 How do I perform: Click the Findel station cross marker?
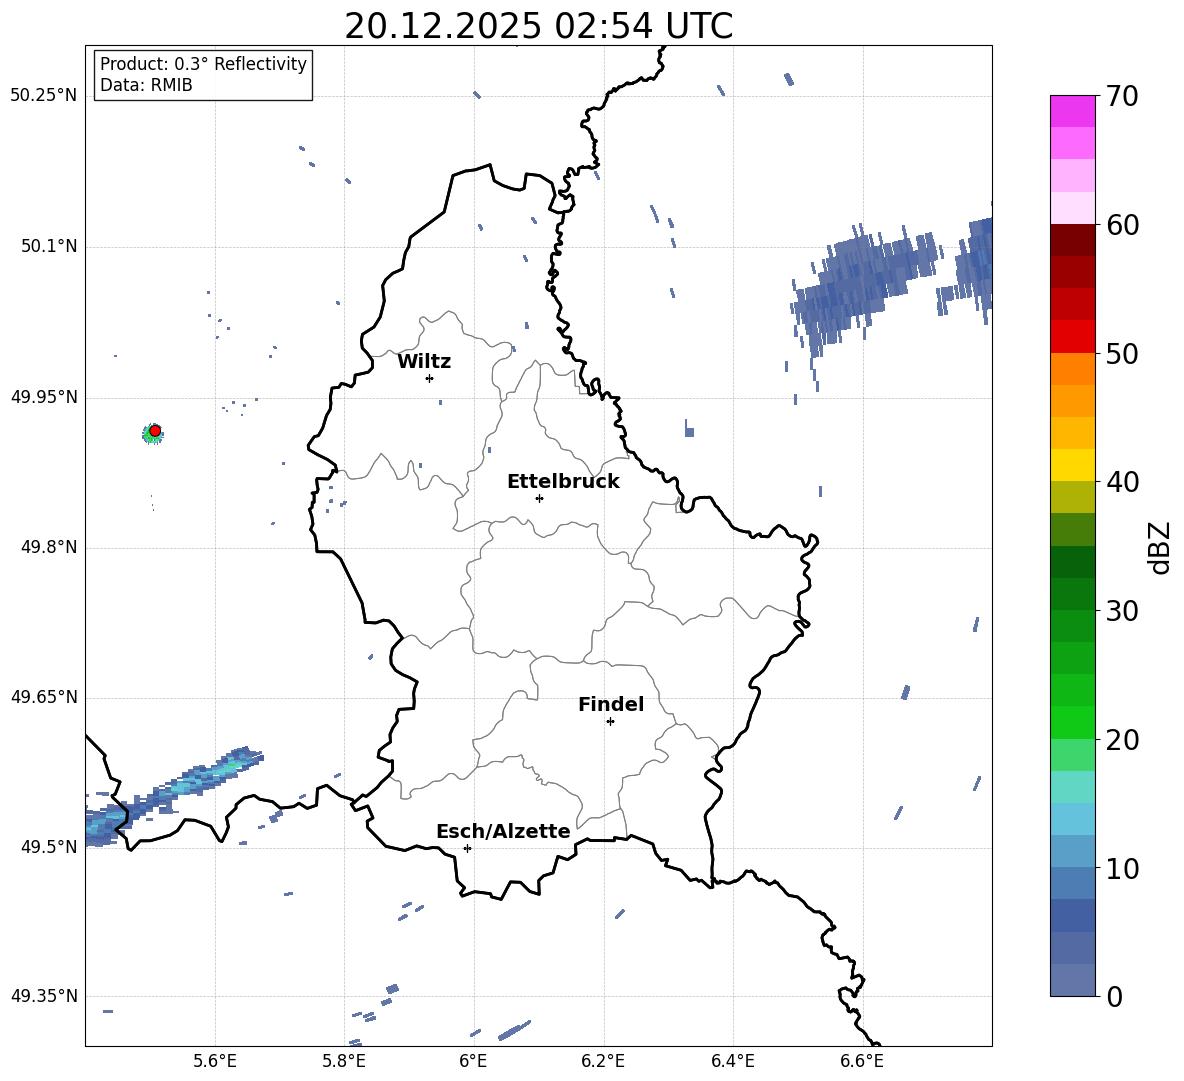pyautogui.click(x=610, y=722)
